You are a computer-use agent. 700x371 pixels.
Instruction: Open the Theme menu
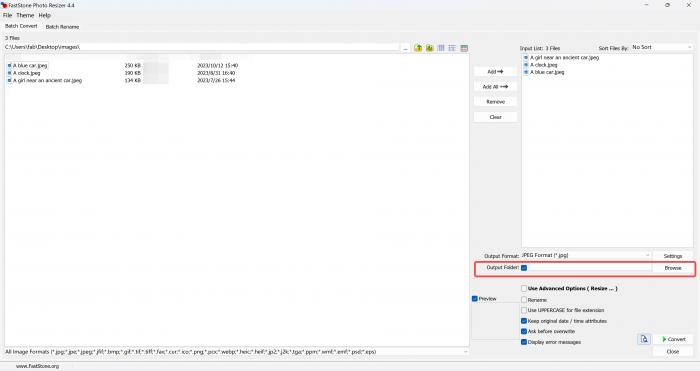pos(25,15)
